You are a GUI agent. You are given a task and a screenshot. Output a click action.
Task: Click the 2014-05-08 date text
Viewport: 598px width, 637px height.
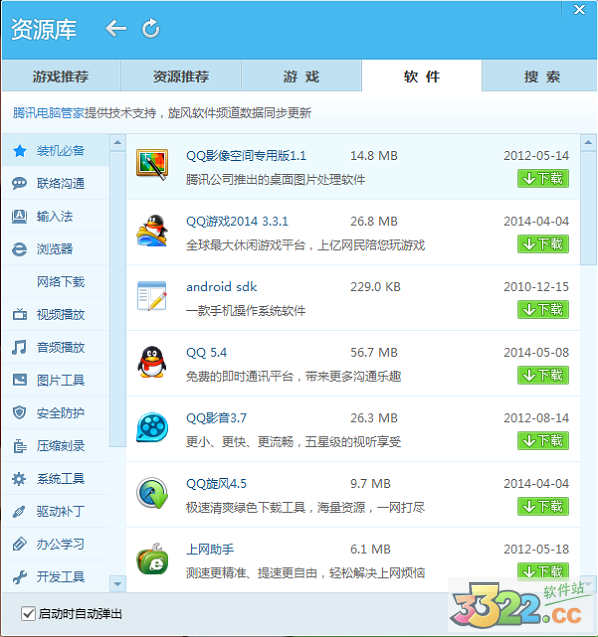536,353
